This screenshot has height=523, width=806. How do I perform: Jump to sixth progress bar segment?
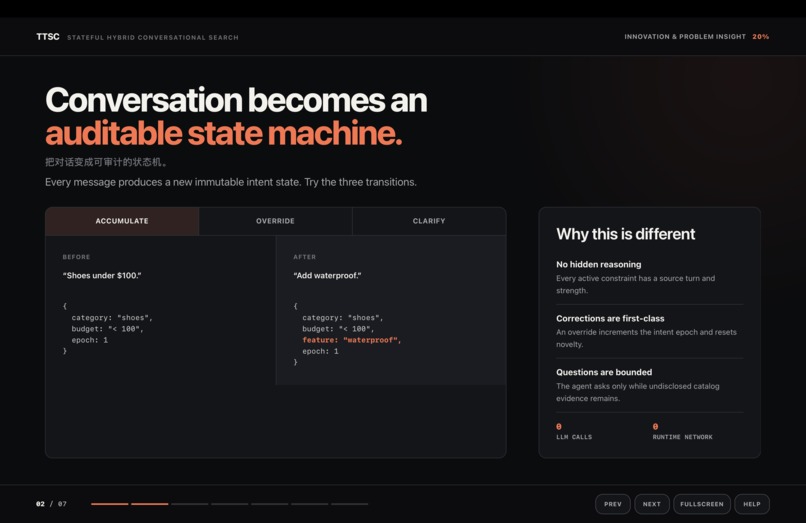tap(310, 504)
